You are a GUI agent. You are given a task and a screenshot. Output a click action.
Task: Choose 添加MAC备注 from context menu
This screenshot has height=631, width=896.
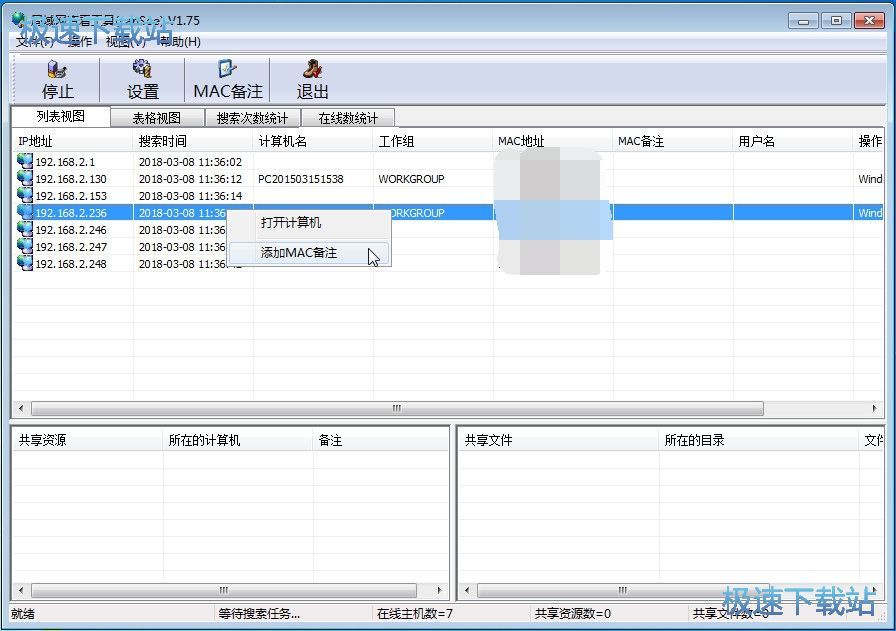coord(309,253)
